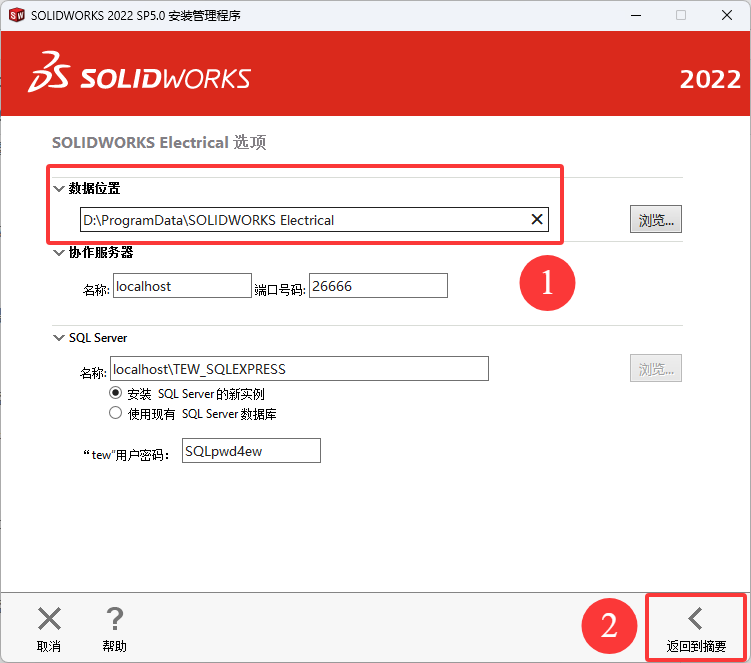Collapse the SQL Server section chevron

(x=58, y=338)
